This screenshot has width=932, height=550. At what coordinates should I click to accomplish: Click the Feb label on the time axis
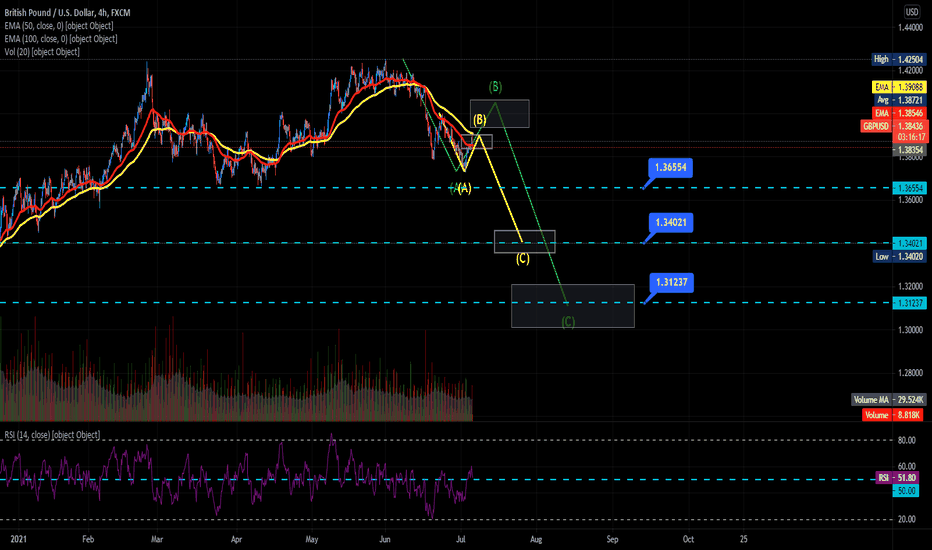(x=88, y=539)
